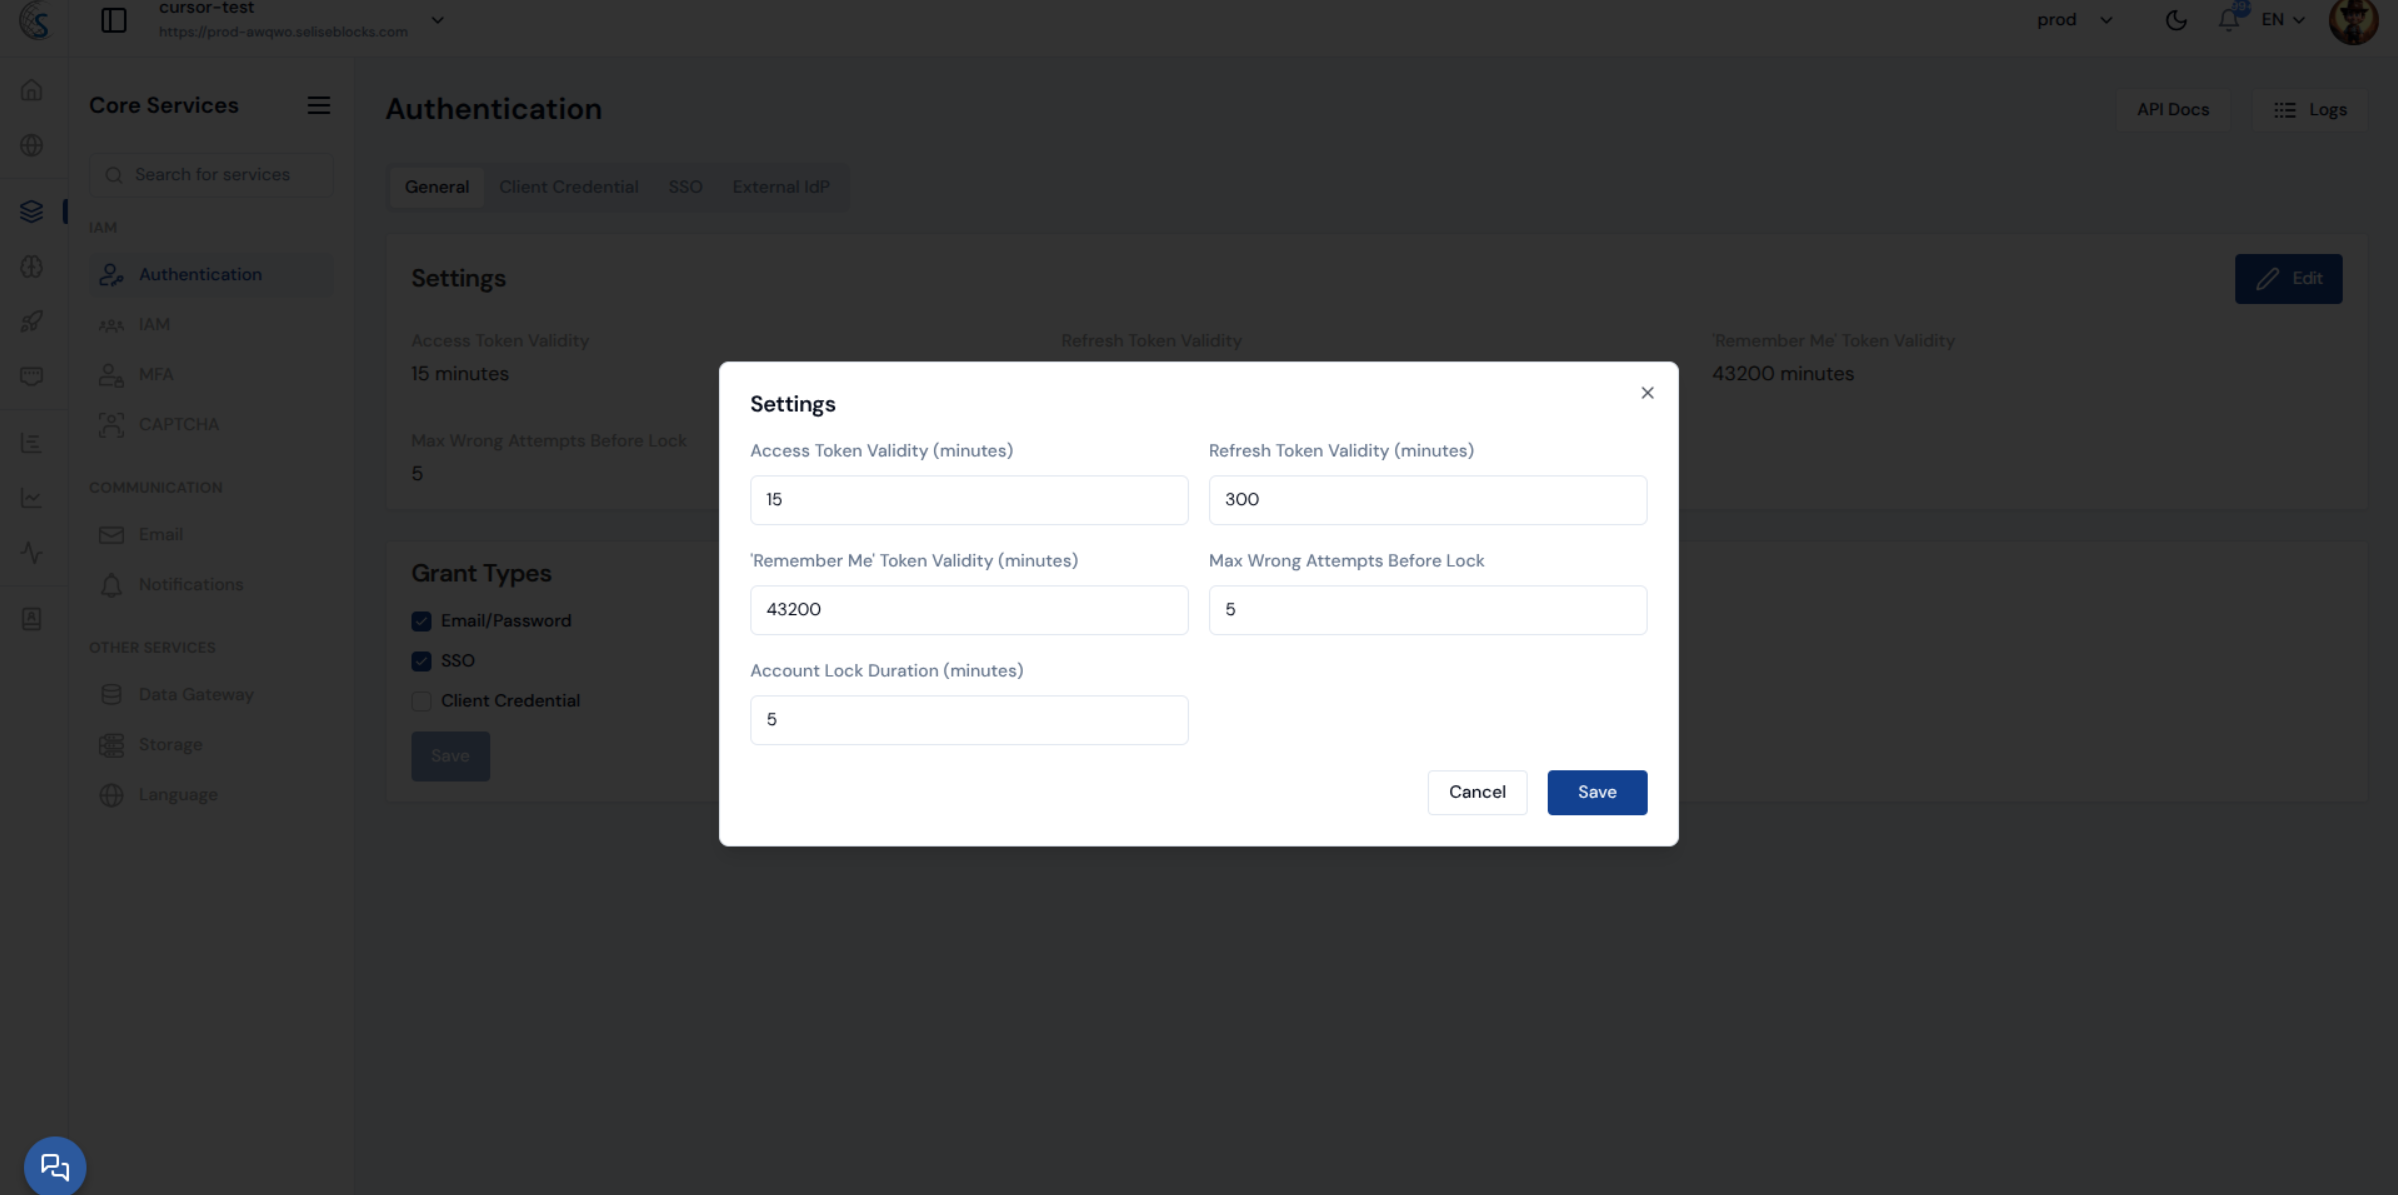Viewport: 2398px width, 1195px height.
Task: Open the External IdP tab
Action: (x=781, y=186)
